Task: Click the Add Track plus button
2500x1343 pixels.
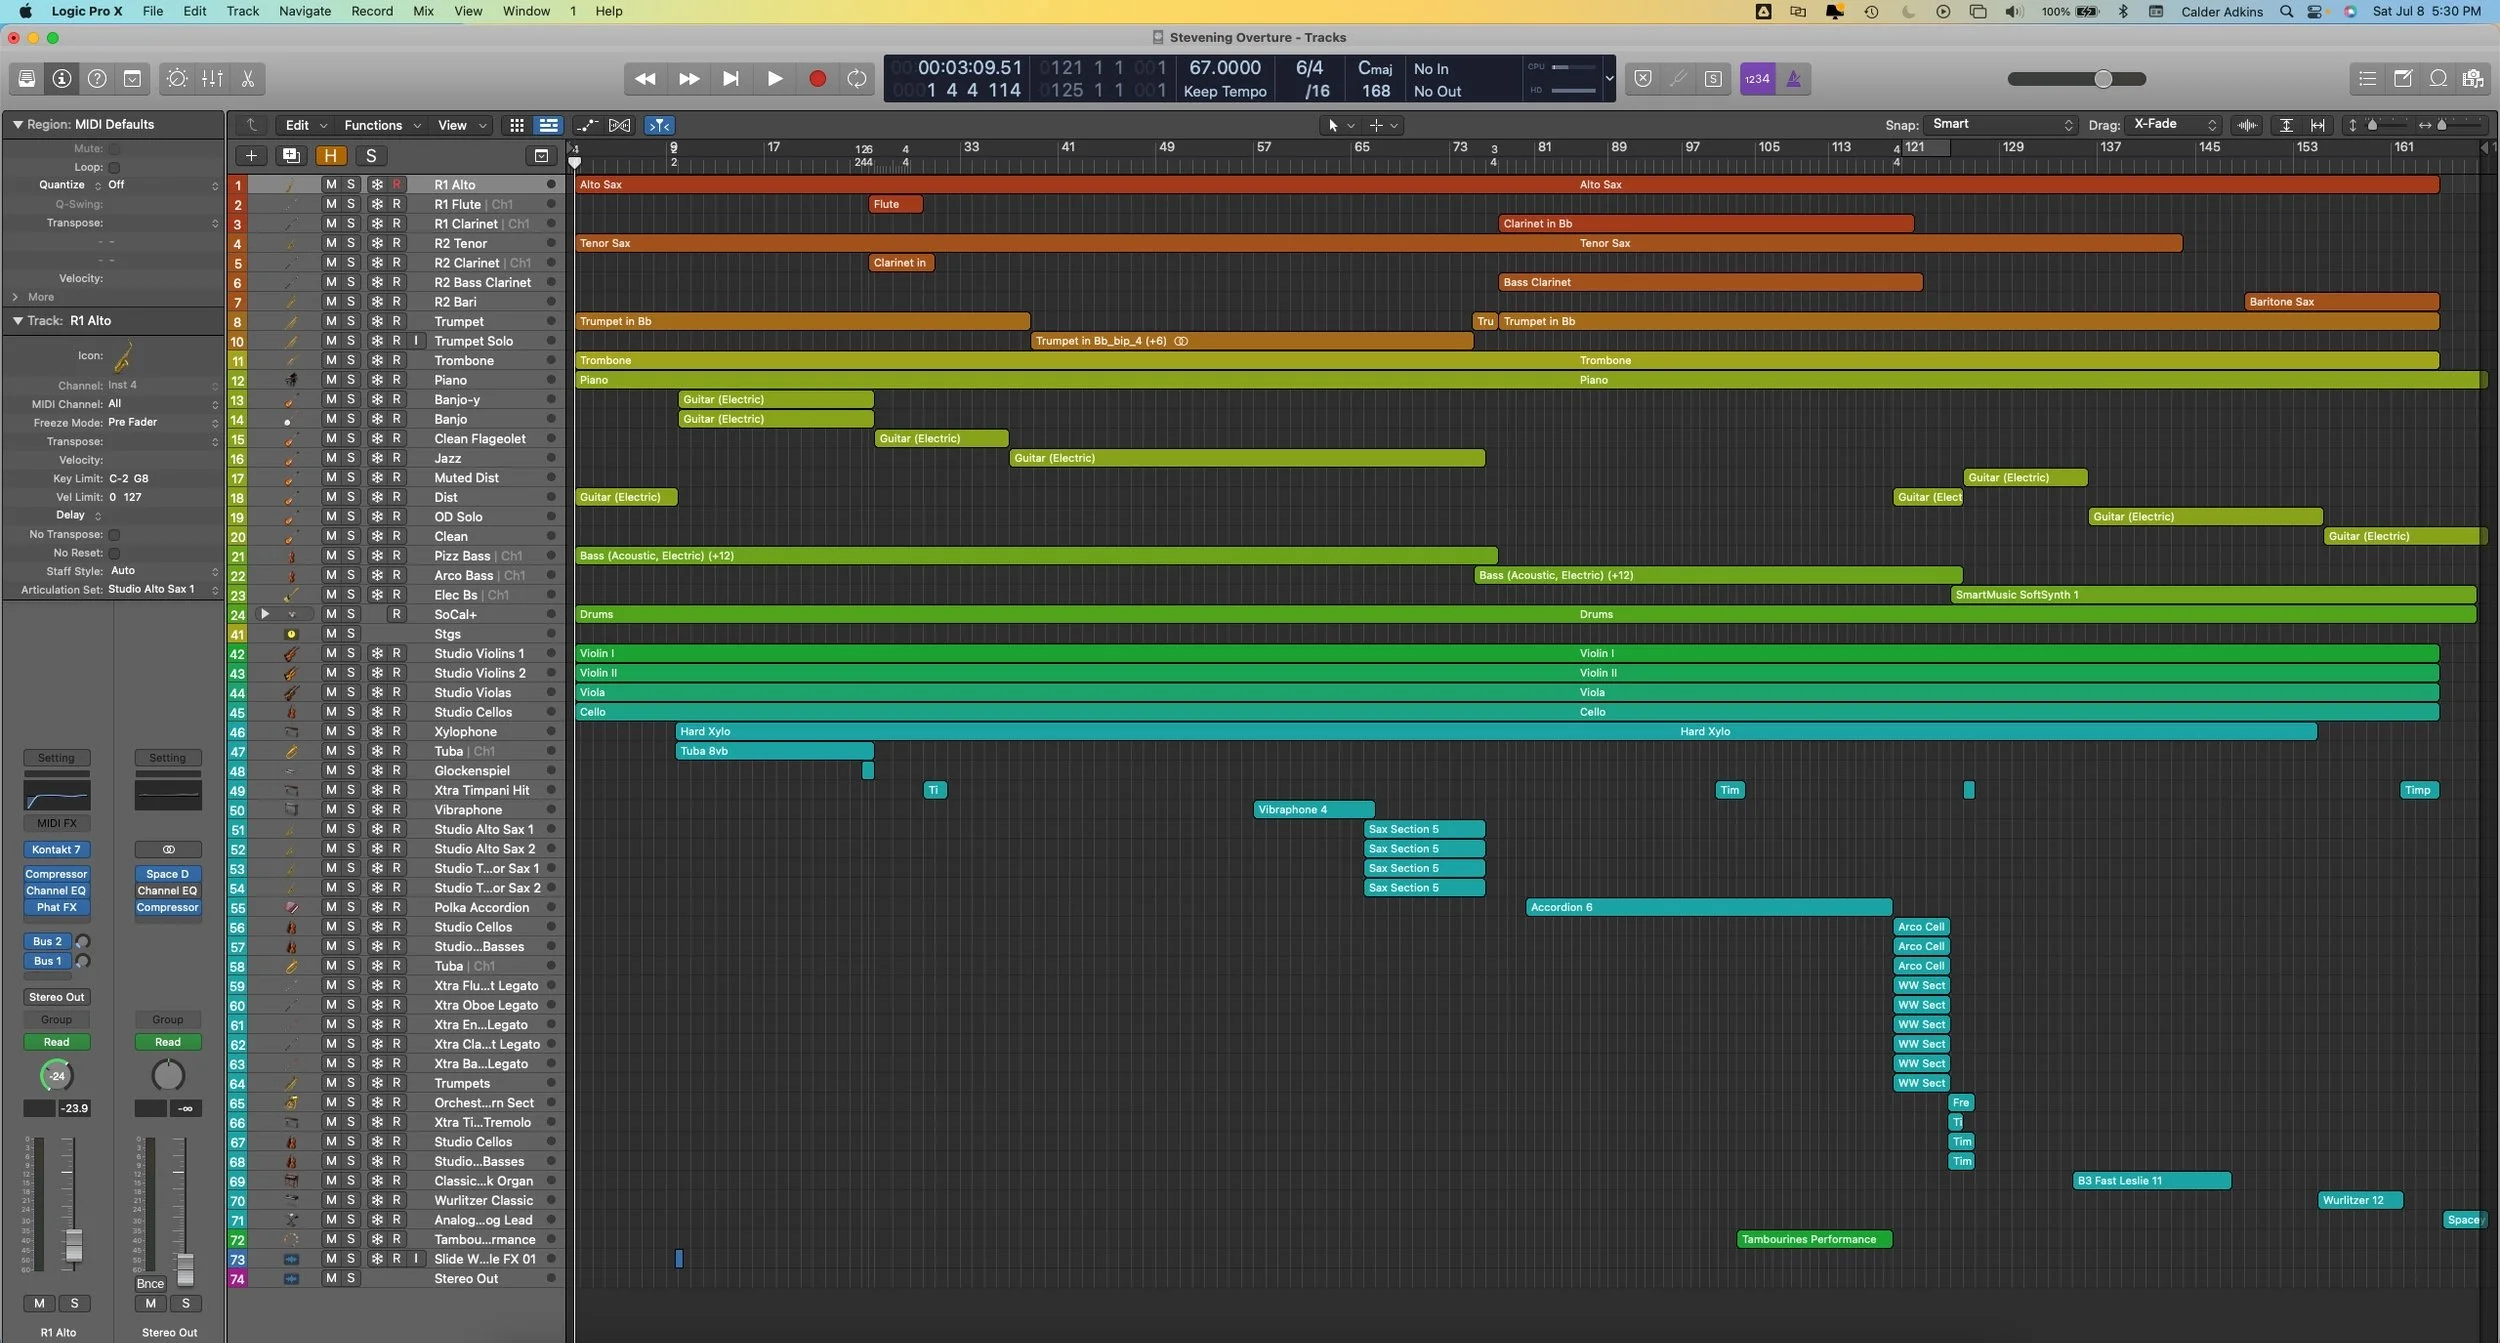Action: (x=251, y=155)
